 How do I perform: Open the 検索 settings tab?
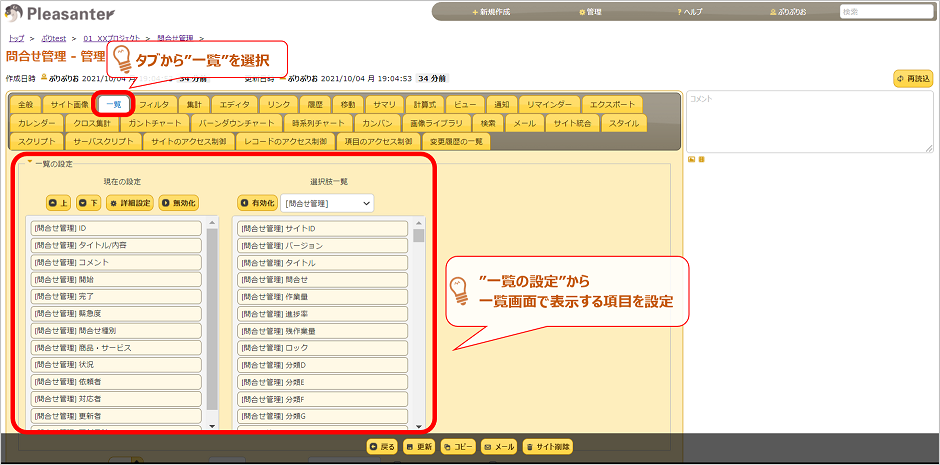487,123
